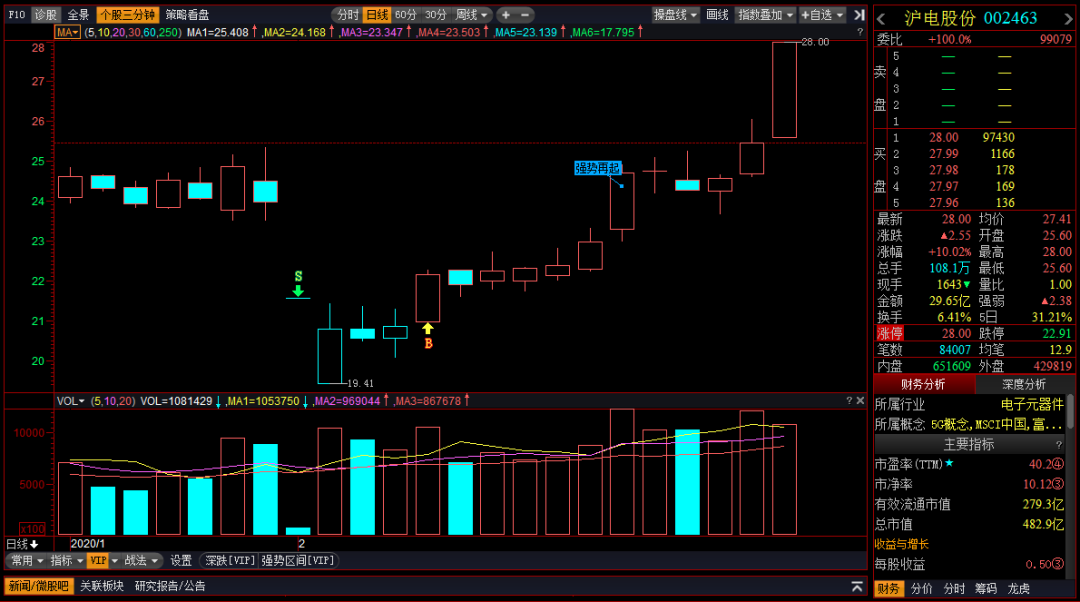Click the 设置 settings button
The width and height of the screenshot is (1080, 602).
click(x=180, y=561)
